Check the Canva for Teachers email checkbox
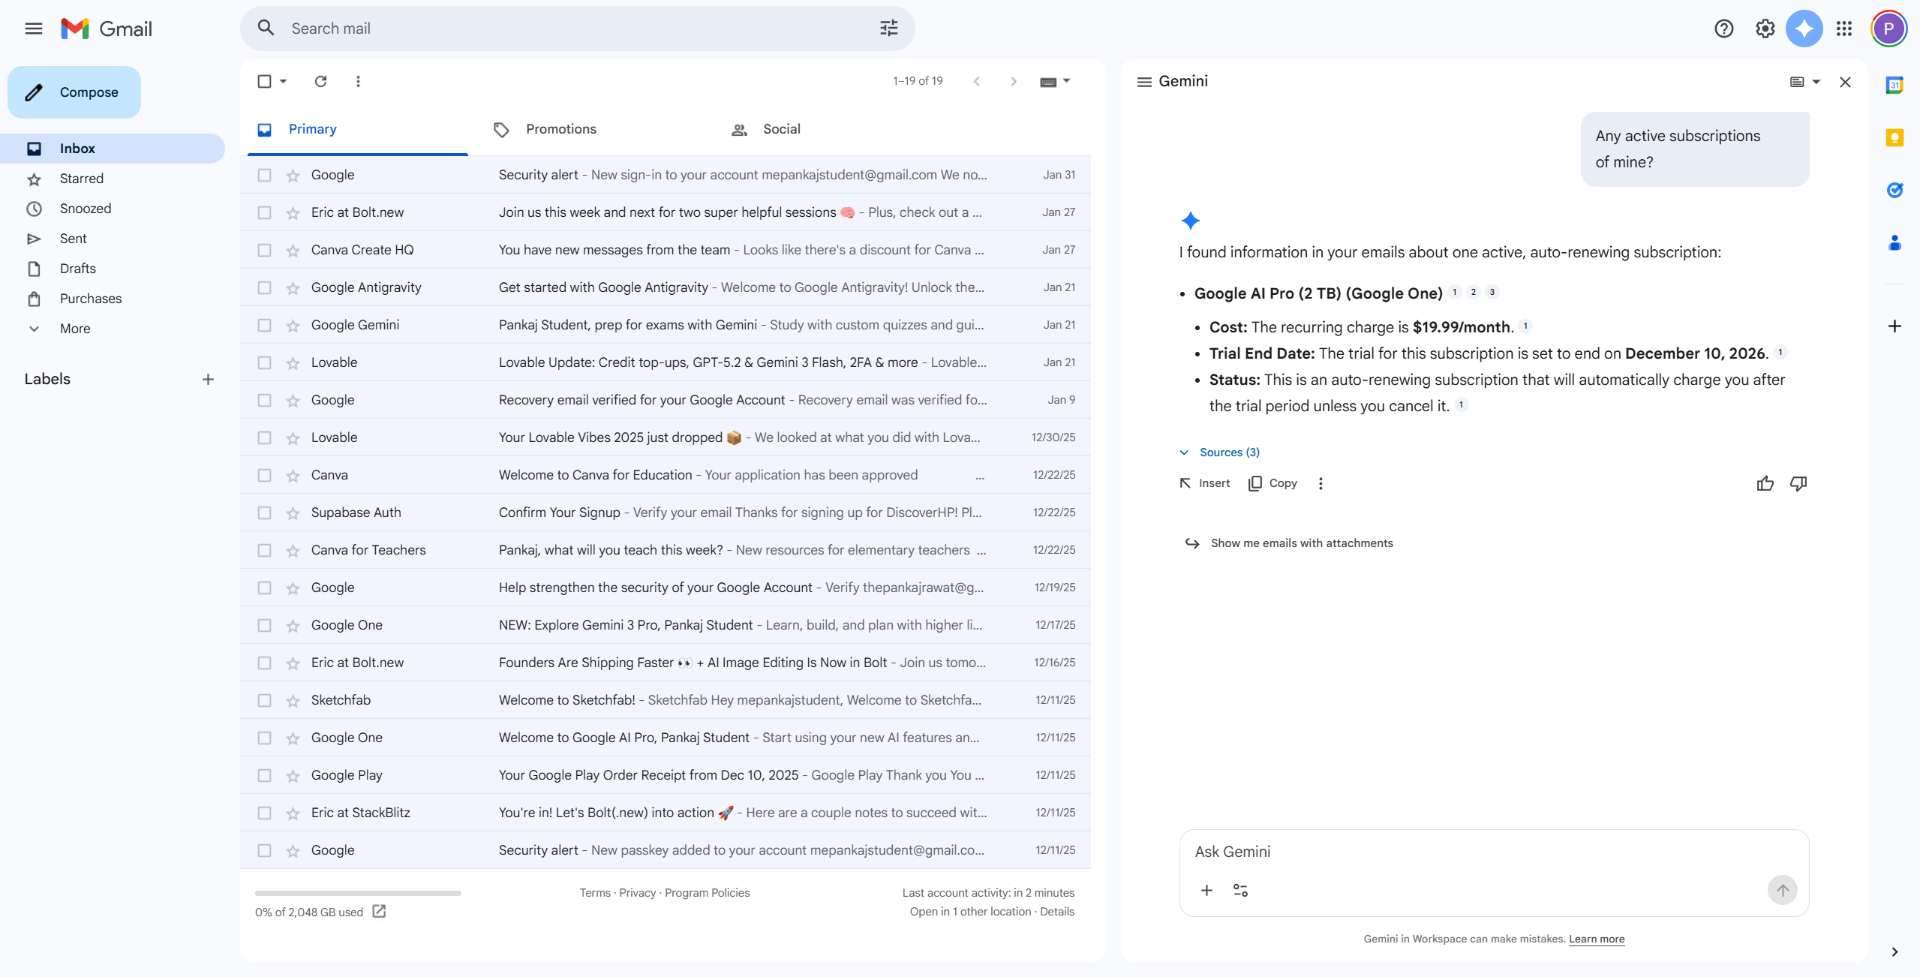The height and width of the screenshot is (977, 1920). [264, 550]
